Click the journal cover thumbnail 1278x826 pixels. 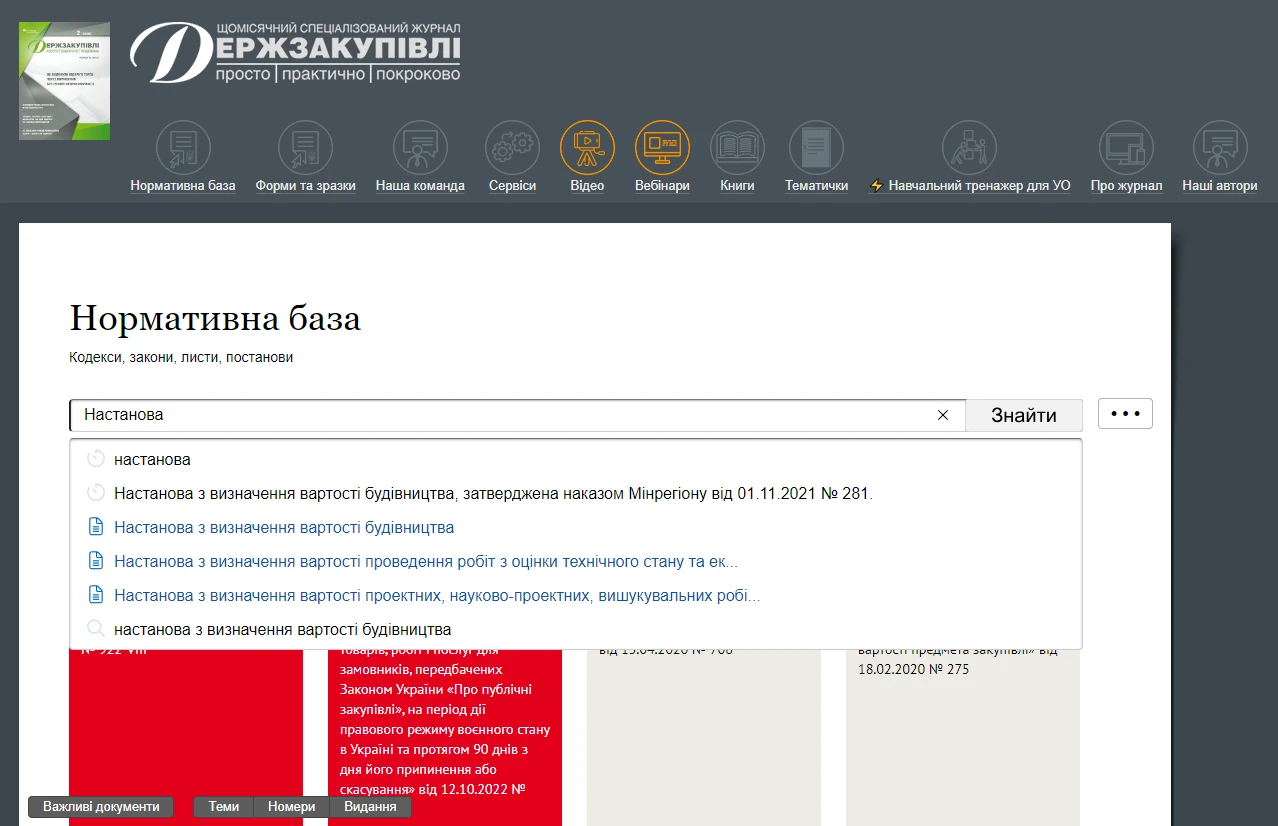66,80
